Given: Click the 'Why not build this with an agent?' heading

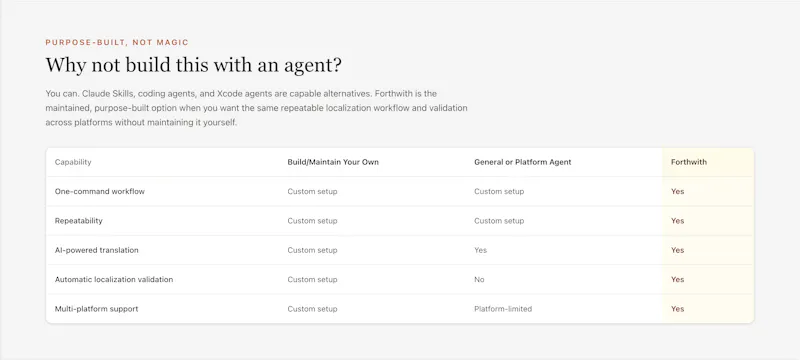Looking at the screenshot, I should point(193,65).
